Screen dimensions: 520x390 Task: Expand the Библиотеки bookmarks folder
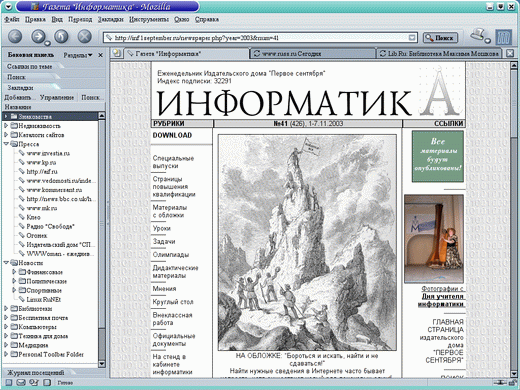click(x=6, y=308)
